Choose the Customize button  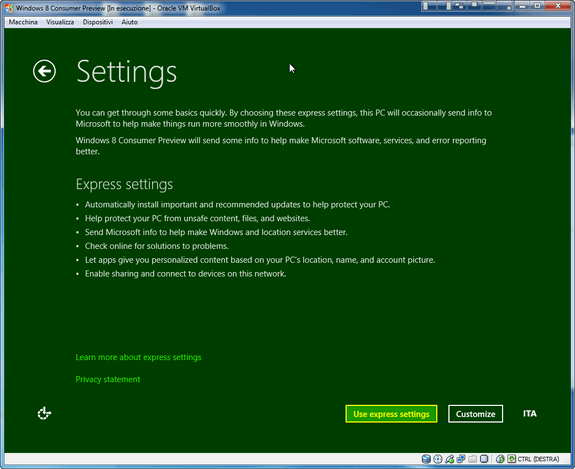[475, 414]
